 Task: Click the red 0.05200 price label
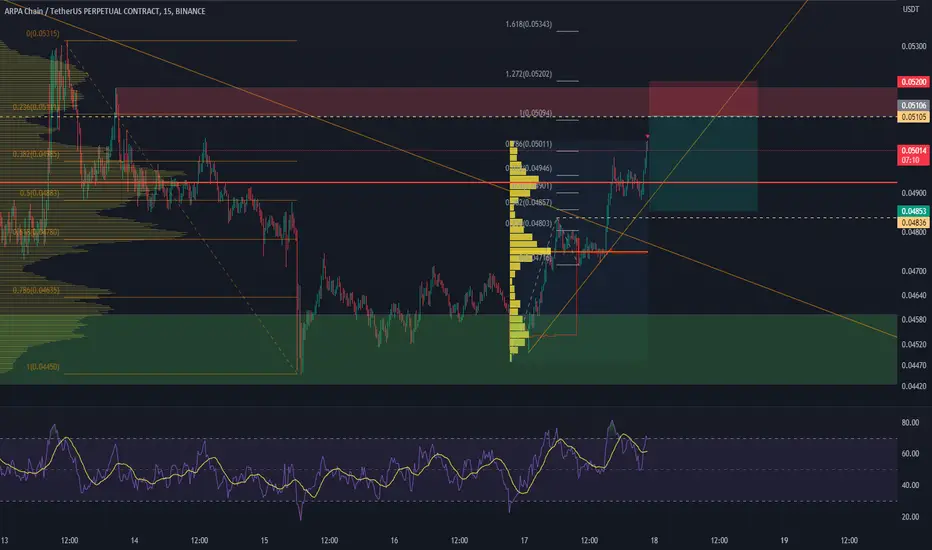tap(913, 82)
